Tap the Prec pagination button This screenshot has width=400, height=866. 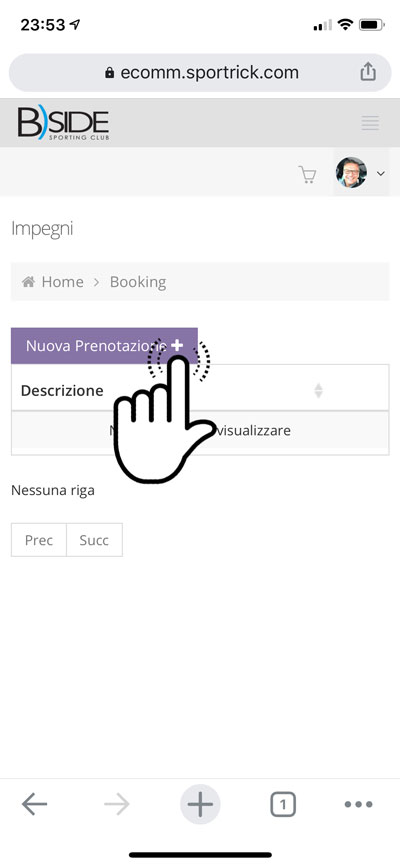39,540
